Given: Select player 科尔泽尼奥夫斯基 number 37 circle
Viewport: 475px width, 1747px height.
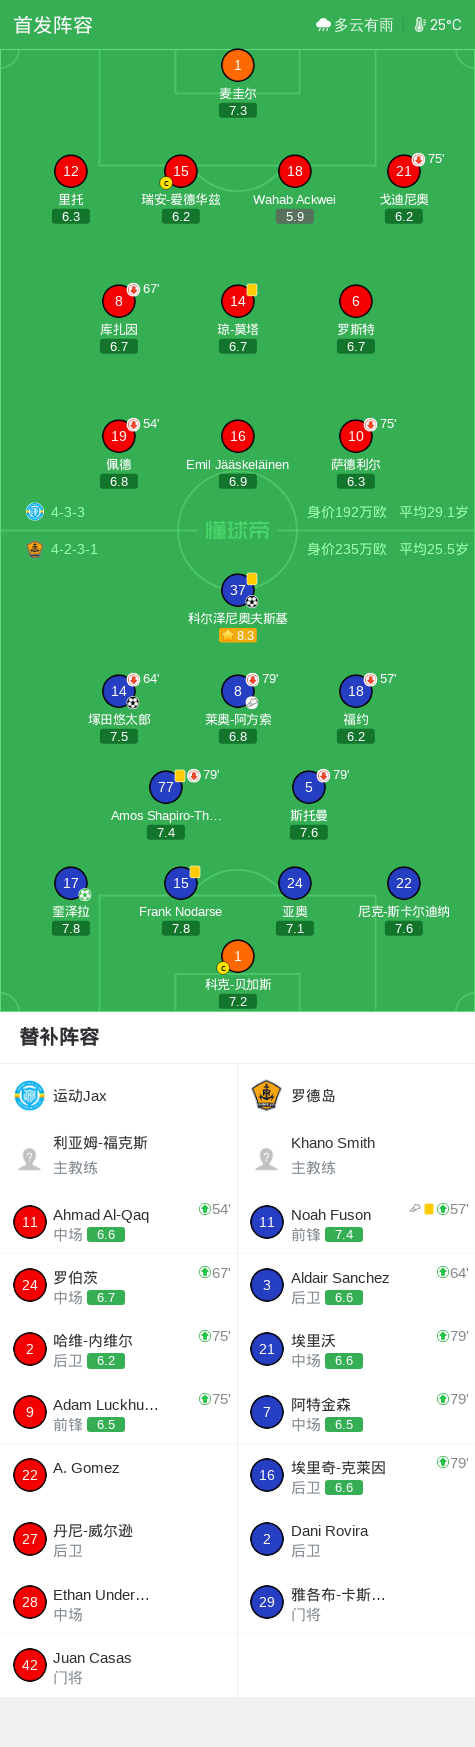Looking at the screenshot, I should point(238,590).
